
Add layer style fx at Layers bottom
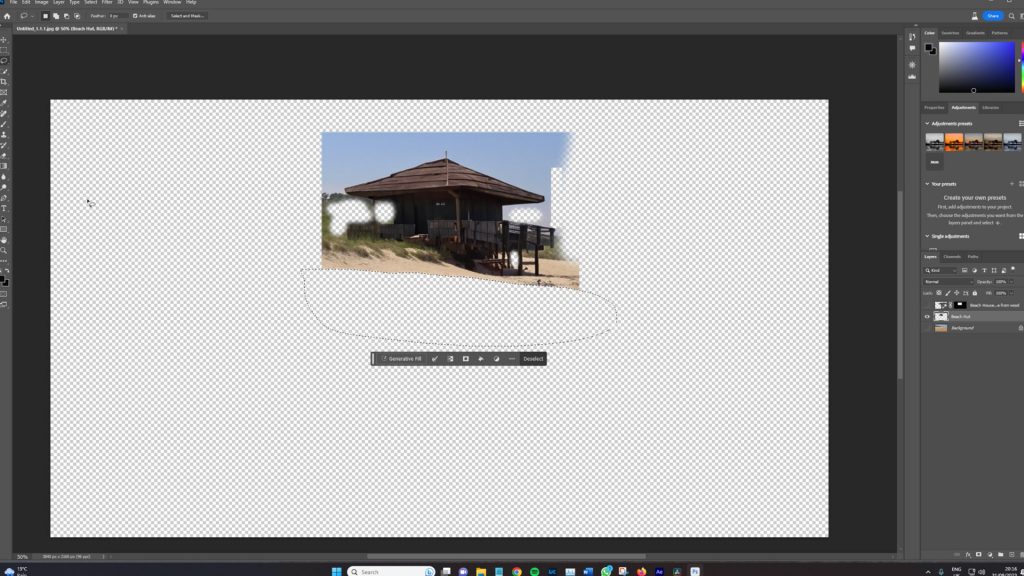click(968, 554)
